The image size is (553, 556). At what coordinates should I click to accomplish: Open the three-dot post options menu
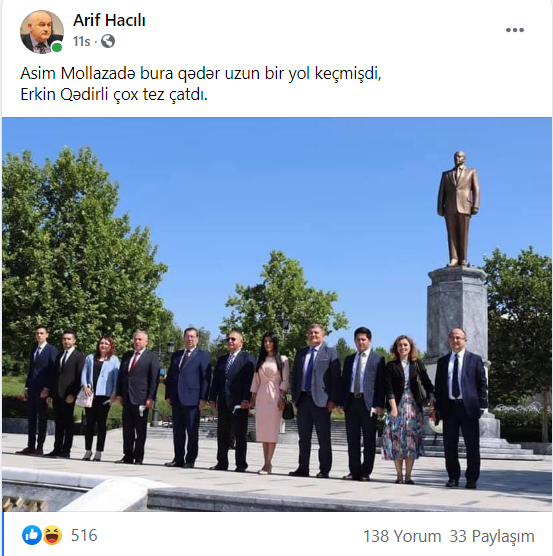[x=515, y=30]
